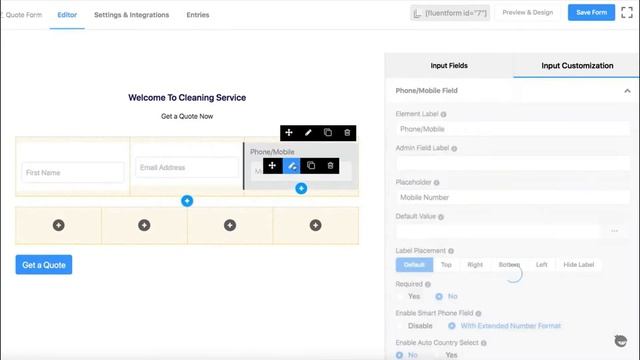Click the duplicate icon in the container toolbar

[328, 133]
